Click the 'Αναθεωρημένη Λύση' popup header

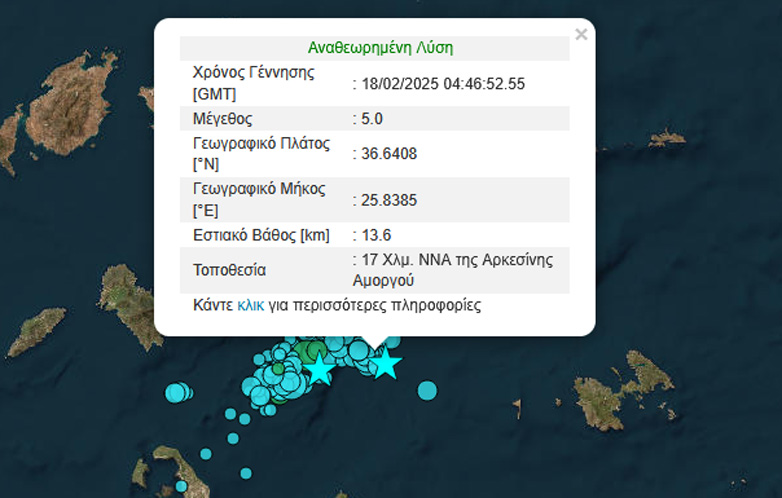pos(374,48)
